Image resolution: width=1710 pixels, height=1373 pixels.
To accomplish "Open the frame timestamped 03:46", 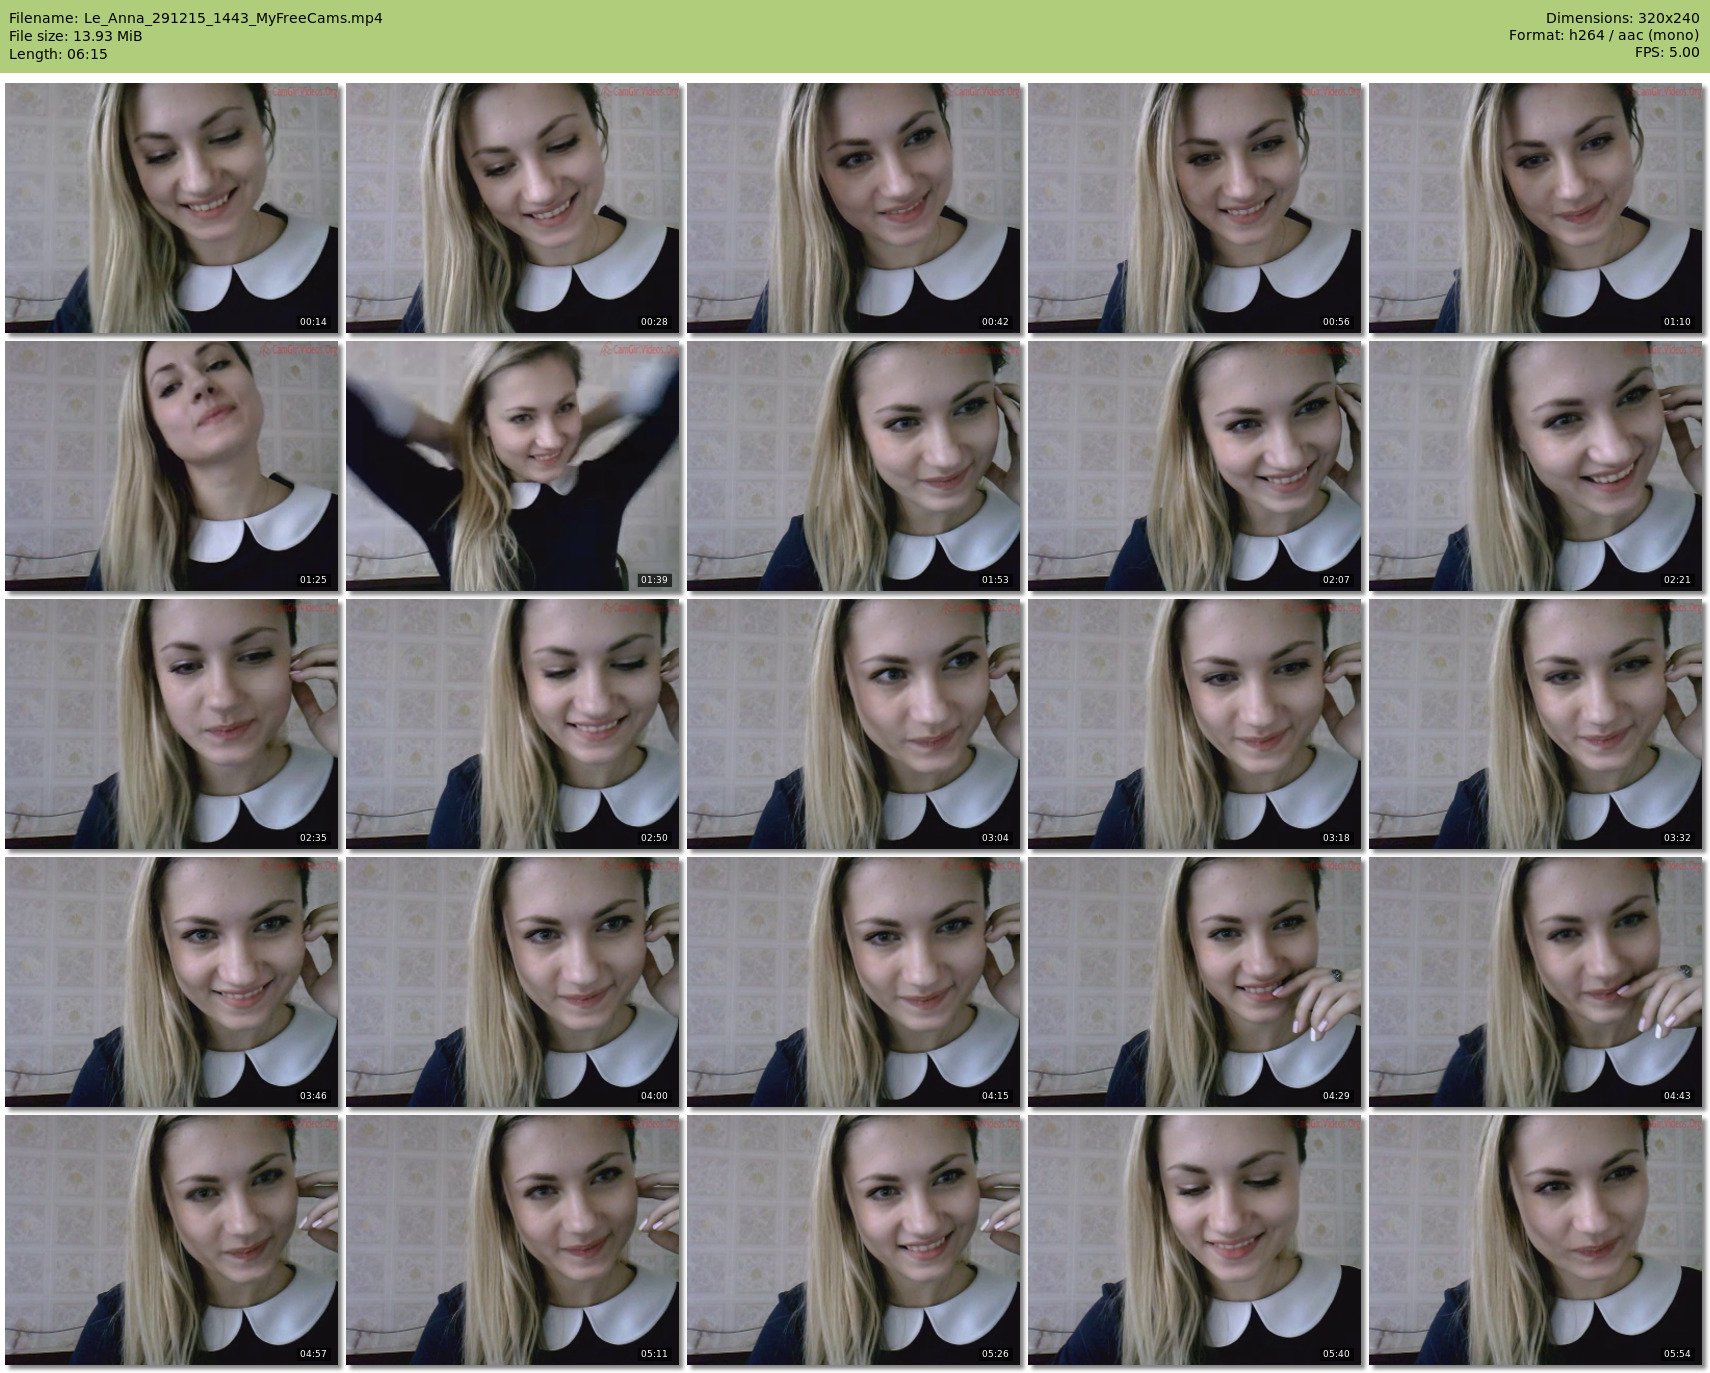I will pyautogui.click(x=171, y=982).
